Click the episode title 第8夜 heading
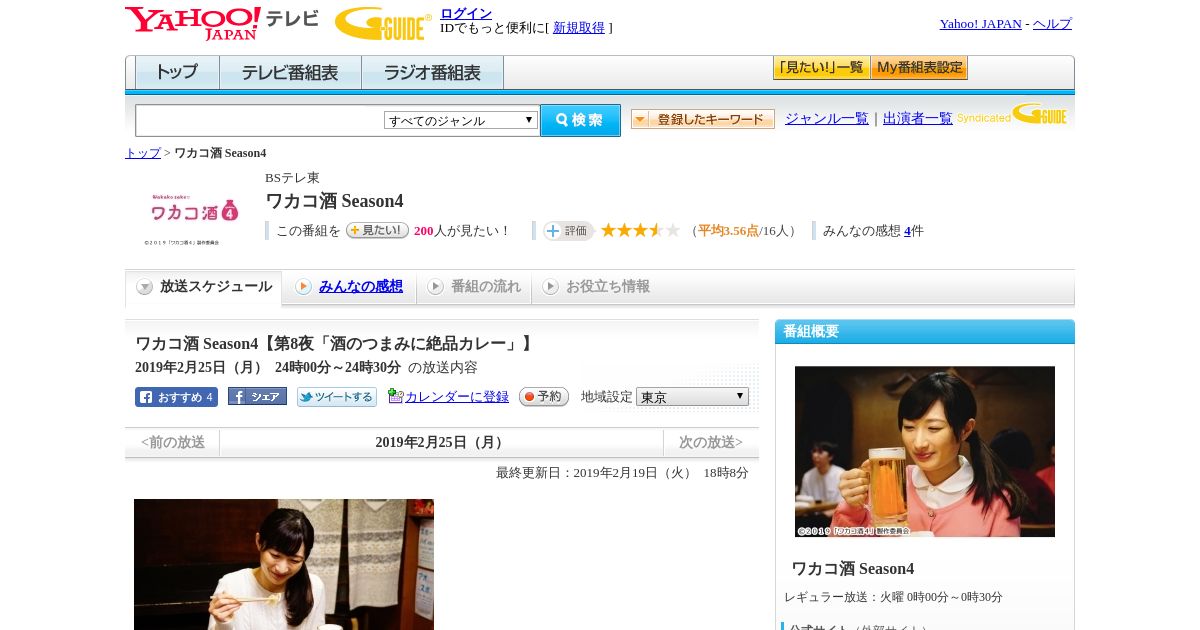The image size is (1200, 630). point(336,343)
